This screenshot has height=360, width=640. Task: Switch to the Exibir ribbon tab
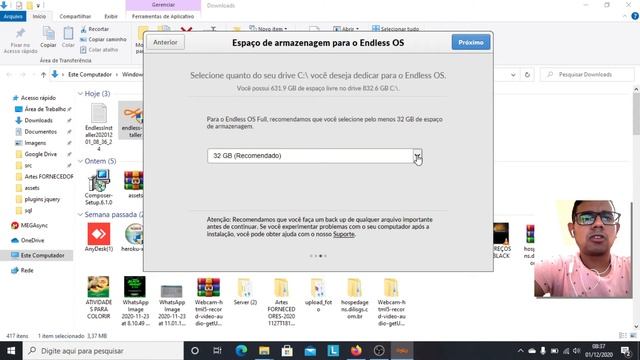coord(111,16)
